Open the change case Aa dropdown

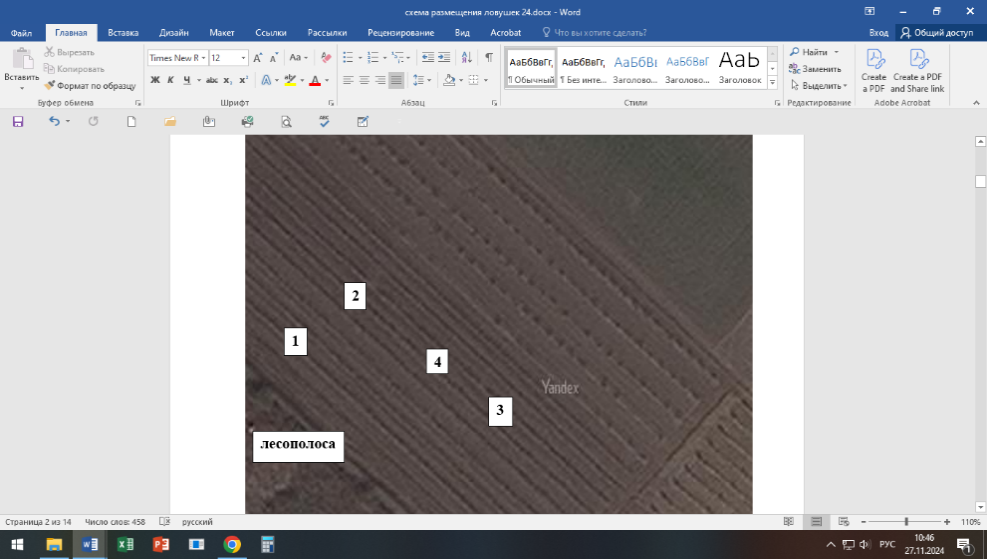click(298, 58)
